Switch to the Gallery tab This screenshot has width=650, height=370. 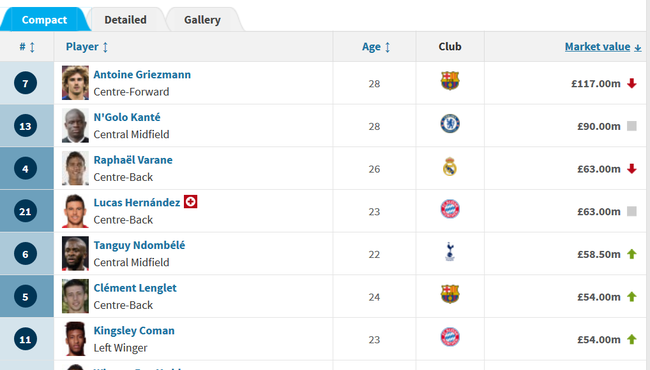(202, 19)
